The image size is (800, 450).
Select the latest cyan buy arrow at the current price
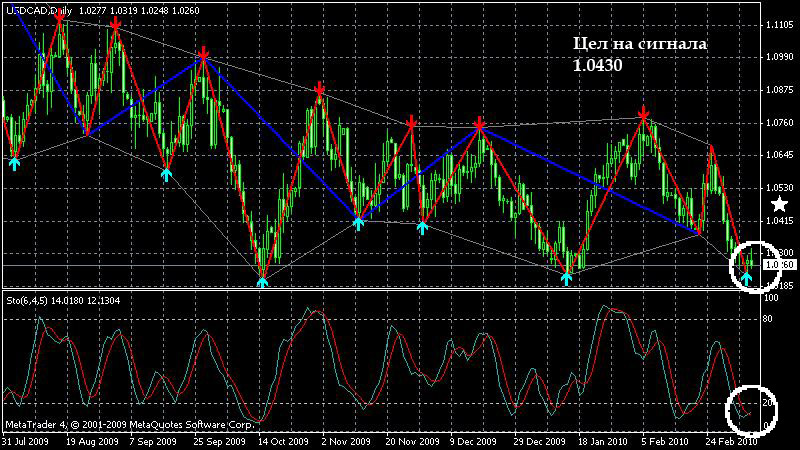click(x=746, y=278)
